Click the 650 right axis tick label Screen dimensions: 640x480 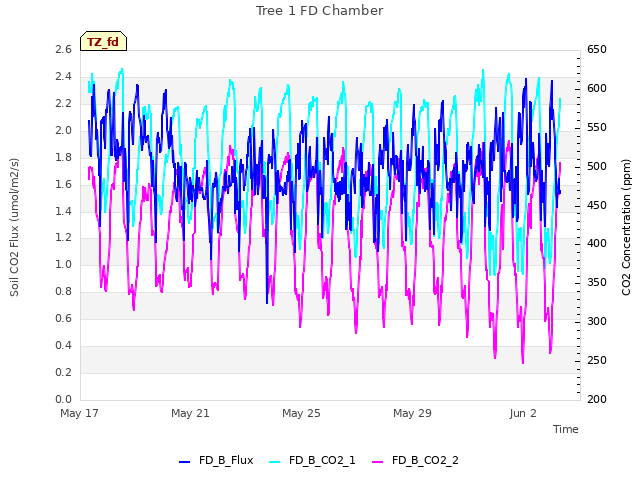tap(596, 49)
